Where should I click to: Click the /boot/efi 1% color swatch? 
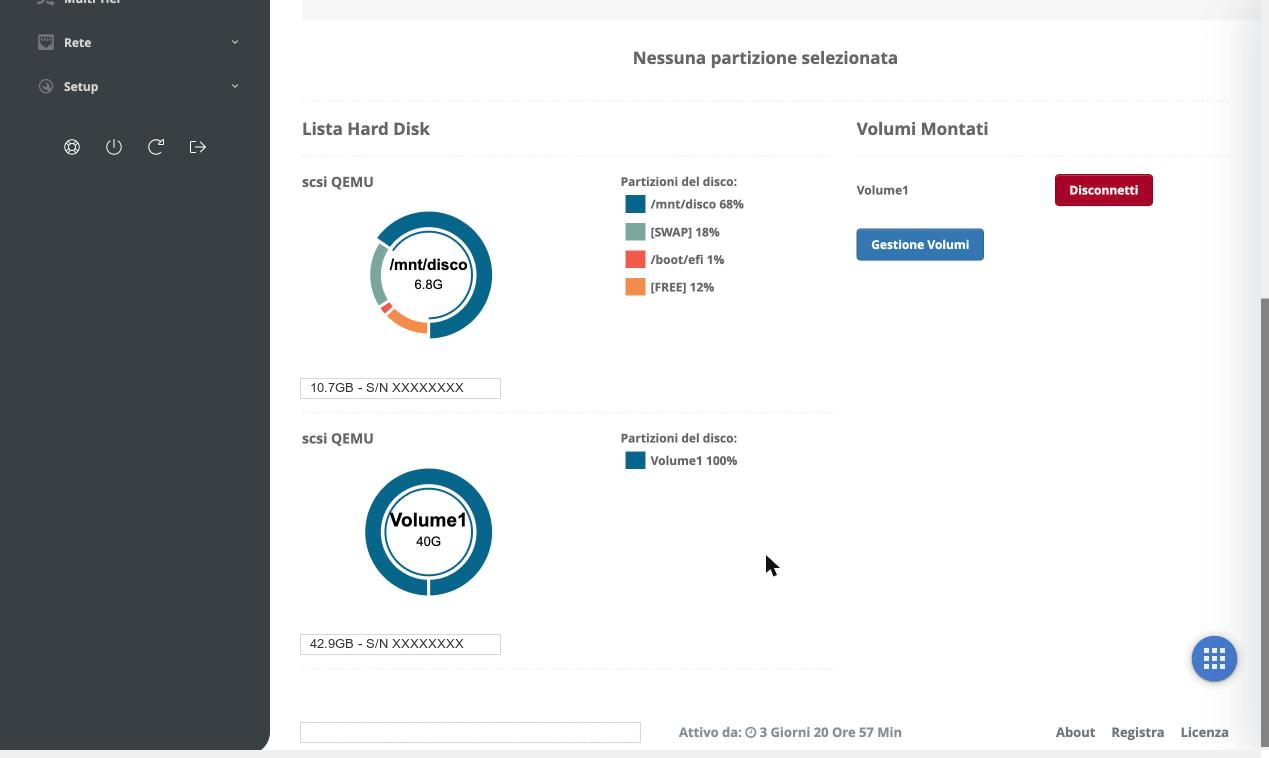point(635,259)
